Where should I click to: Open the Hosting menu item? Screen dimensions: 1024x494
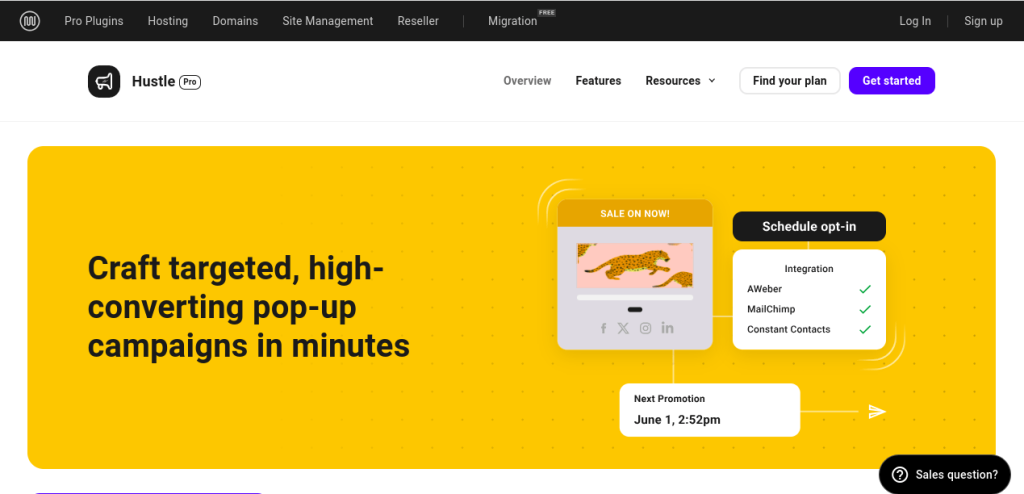tap(168, 21)
